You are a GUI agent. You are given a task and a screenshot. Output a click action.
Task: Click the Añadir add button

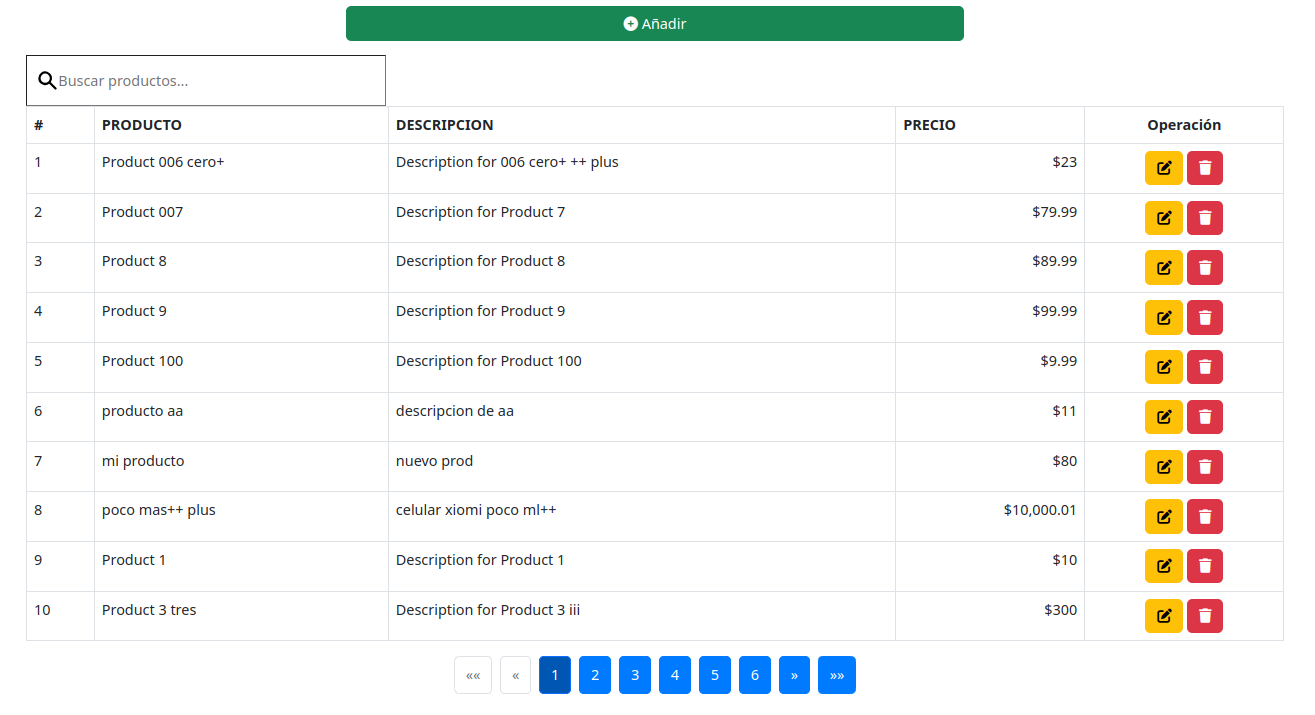pyautogui.click(x=655, y=24)
